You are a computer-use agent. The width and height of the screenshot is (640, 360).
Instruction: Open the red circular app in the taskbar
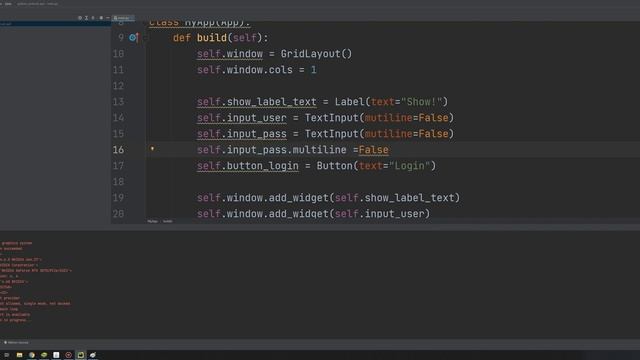coord(68,355)
